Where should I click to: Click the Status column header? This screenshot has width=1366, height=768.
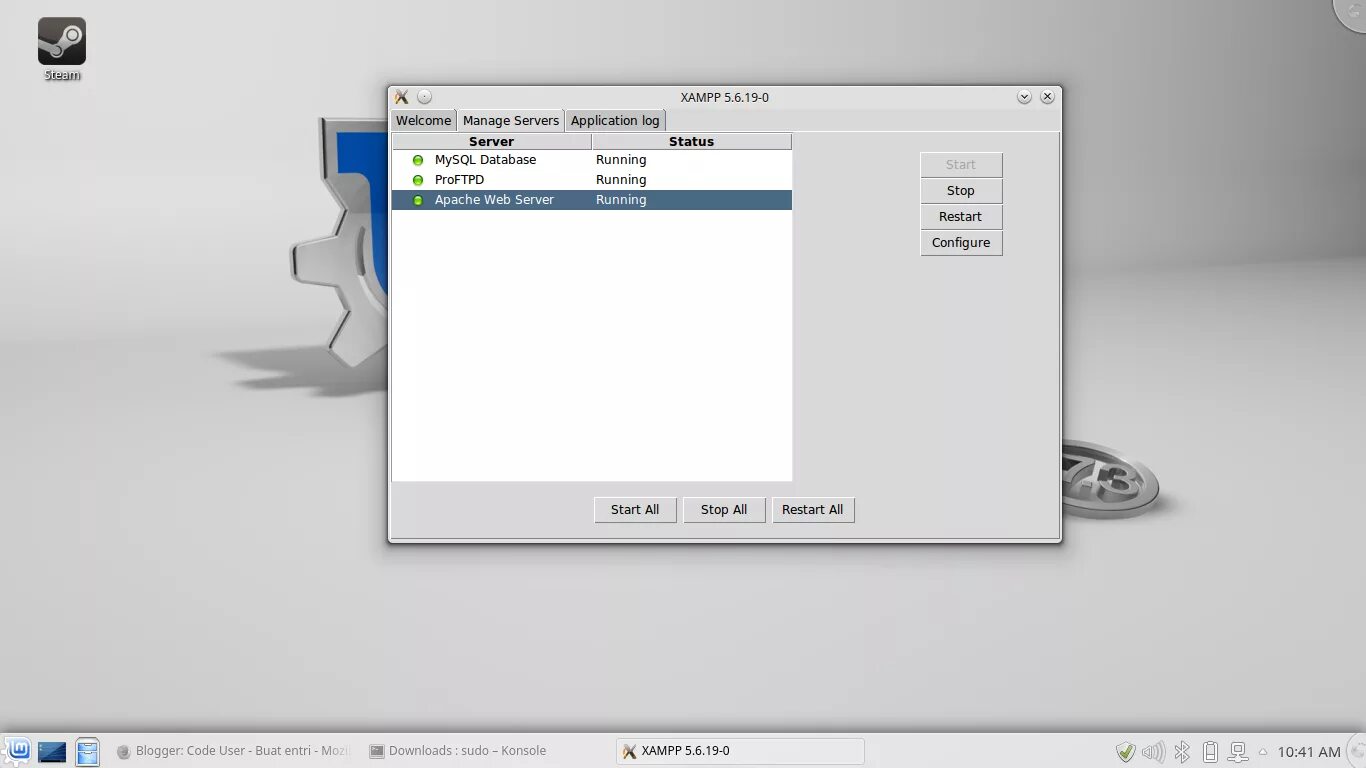[691, 142]
